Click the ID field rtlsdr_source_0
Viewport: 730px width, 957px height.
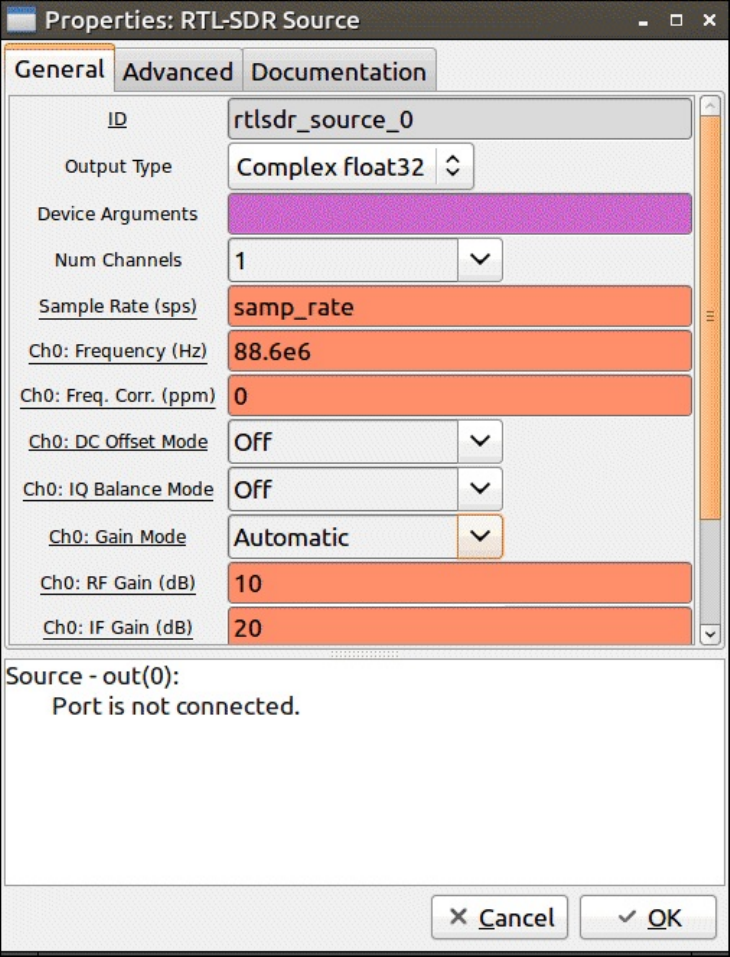coord(460,119)
